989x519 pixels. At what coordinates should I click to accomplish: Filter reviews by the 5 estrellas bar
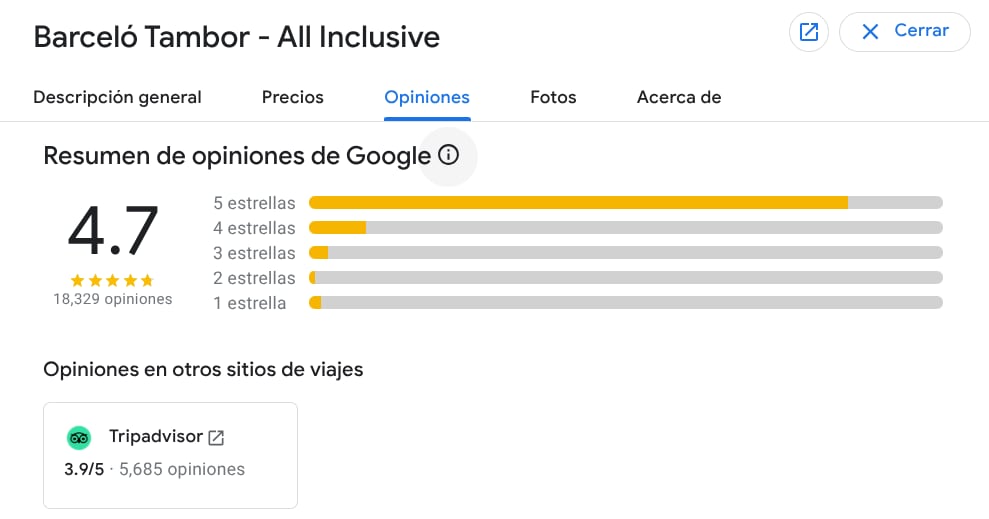pyautogui.click(x=625, y=203)
